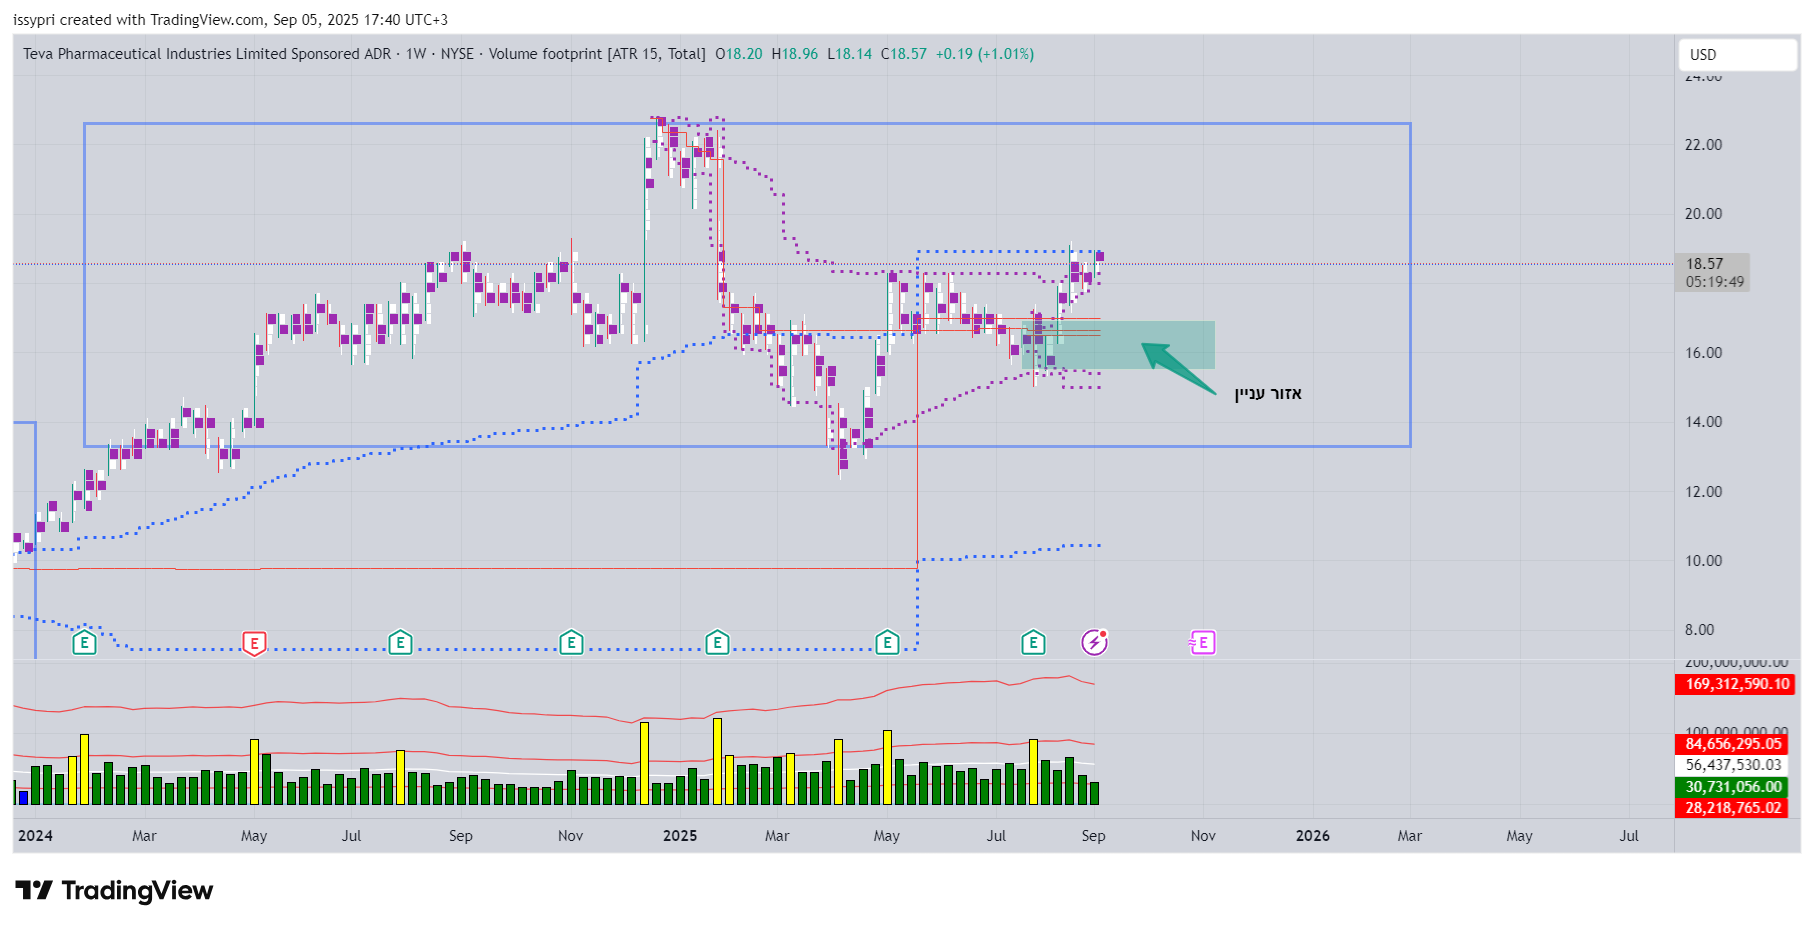Click the change value +0.19 (+1.01%)
Screen dimensions: 1814x928
click(x=985, y=54)
